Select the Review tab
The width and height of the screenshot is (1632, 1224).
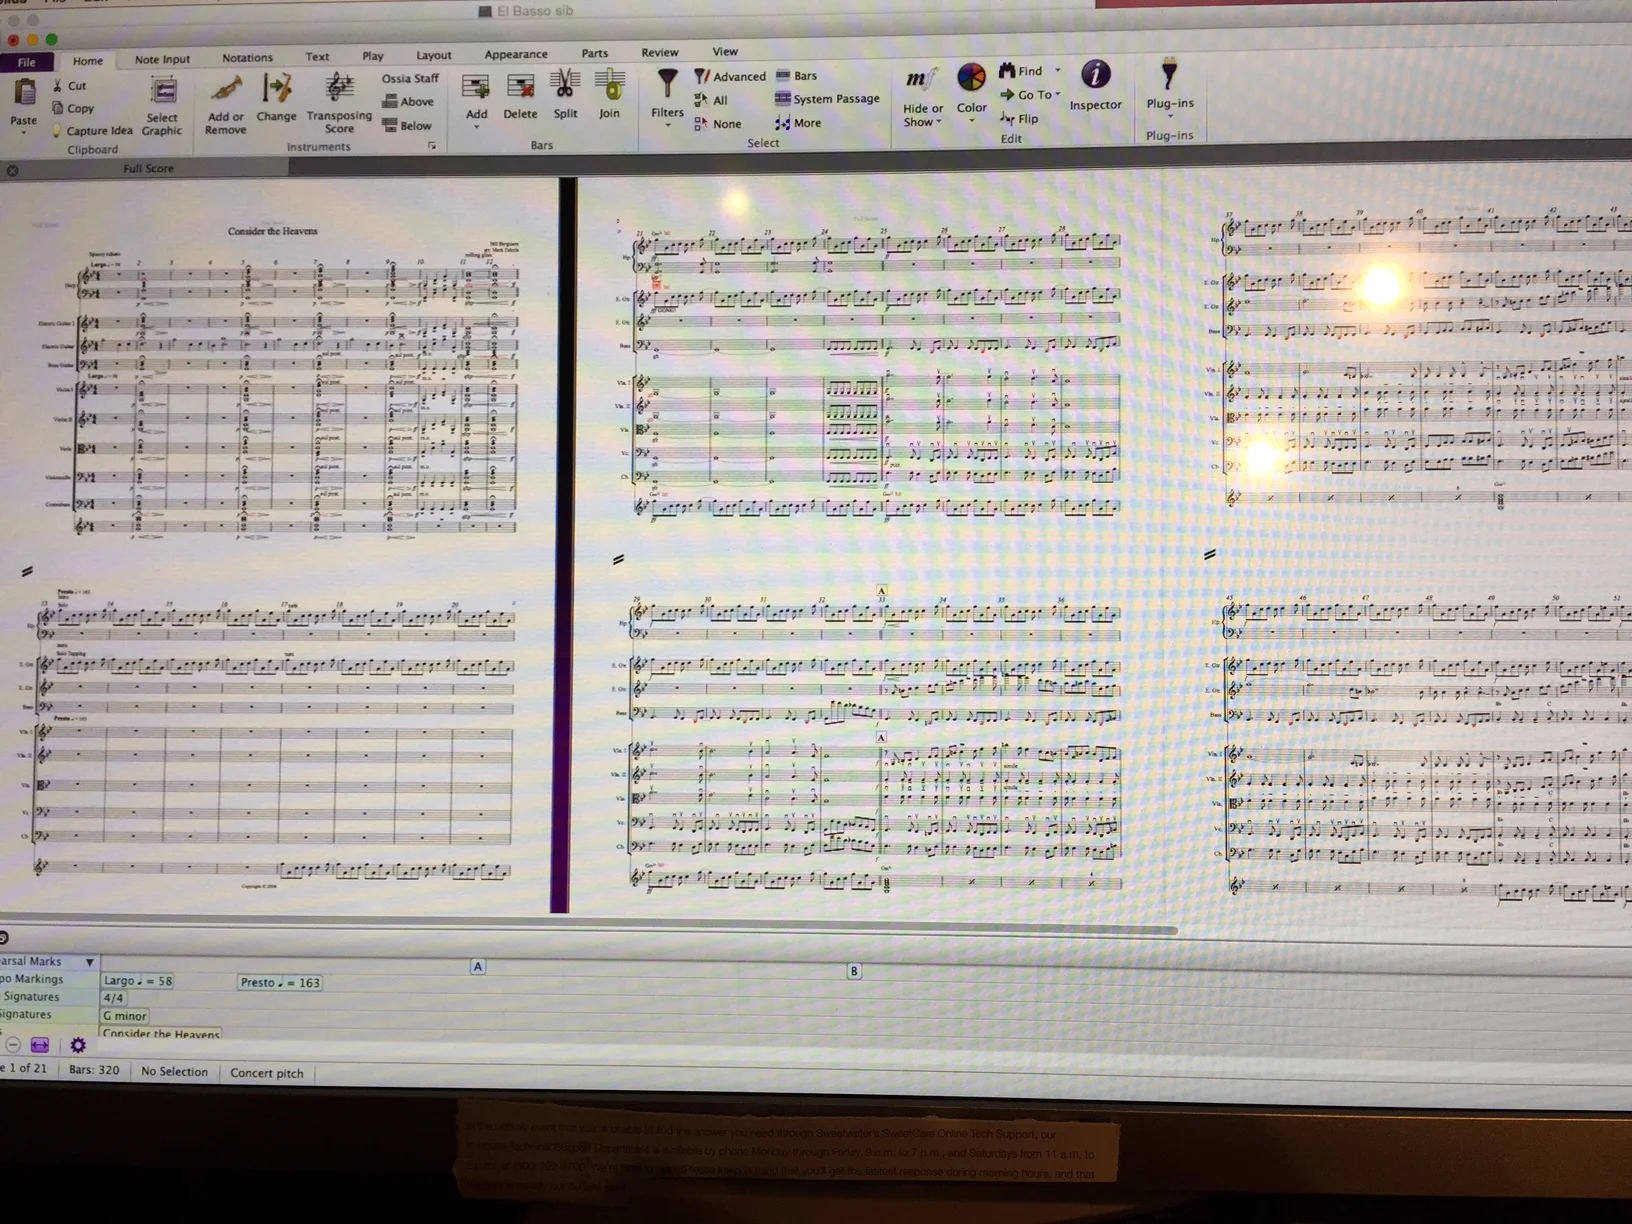659,52
